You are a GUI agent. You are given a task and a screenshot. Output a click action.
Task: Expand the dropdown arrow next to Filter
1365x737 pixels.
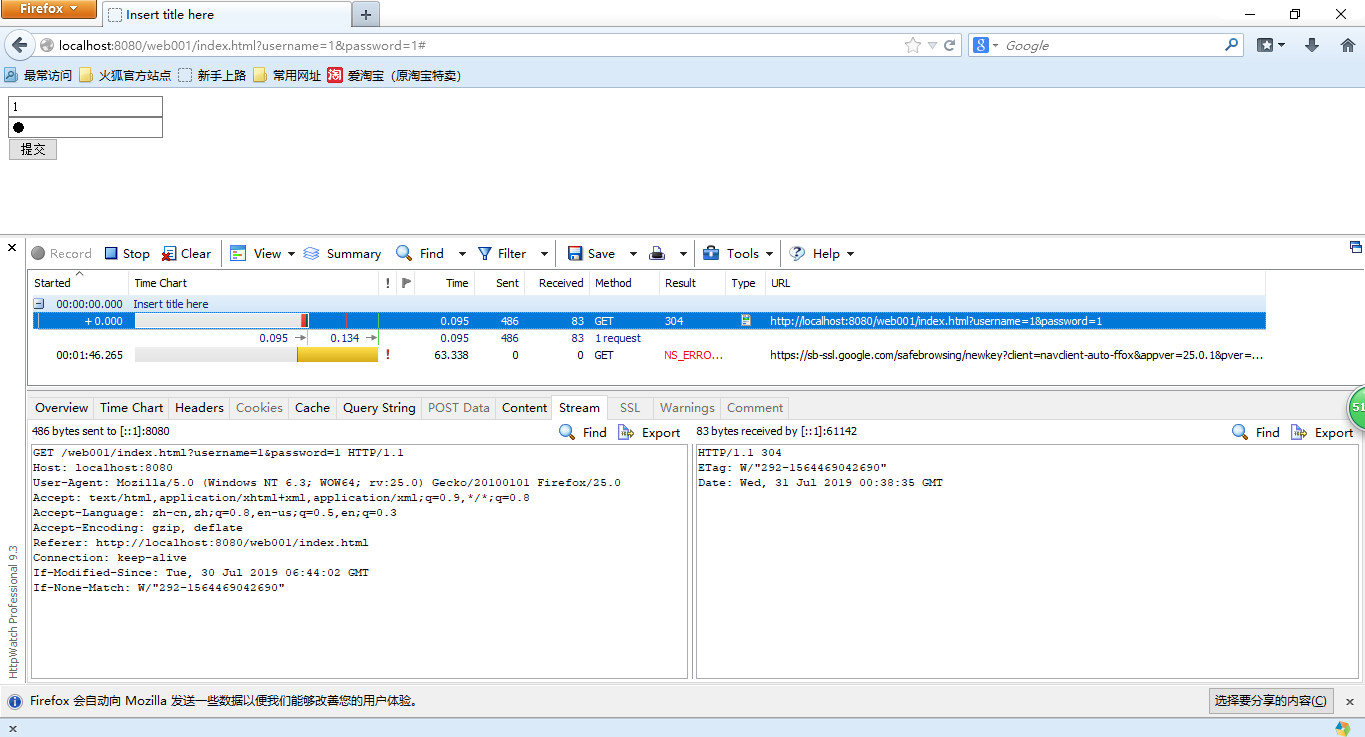coord(544,254)
